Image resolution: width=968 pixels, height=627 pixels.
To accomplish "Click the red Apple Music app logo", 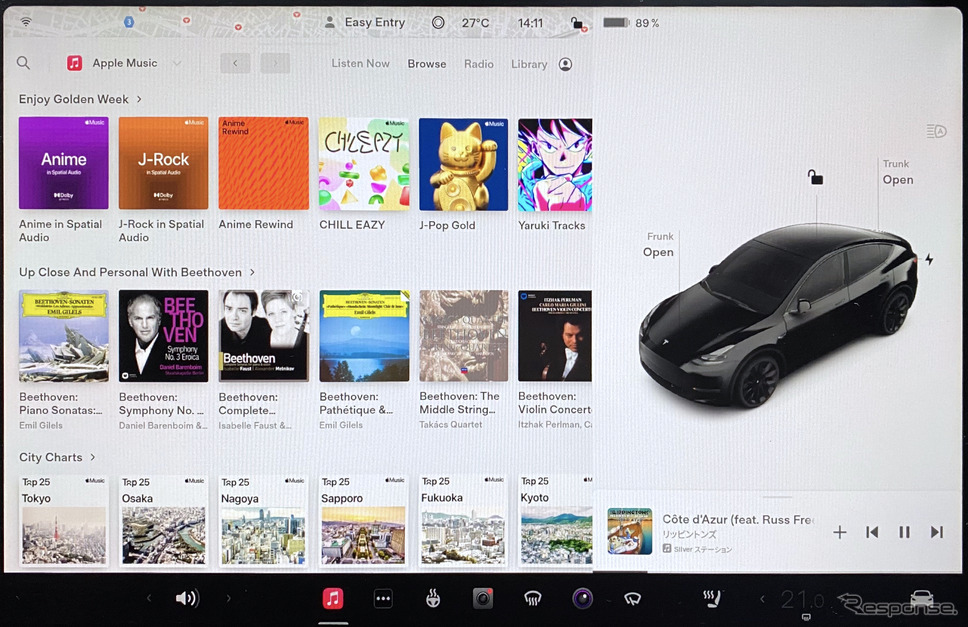I will [x=75, y=63].
